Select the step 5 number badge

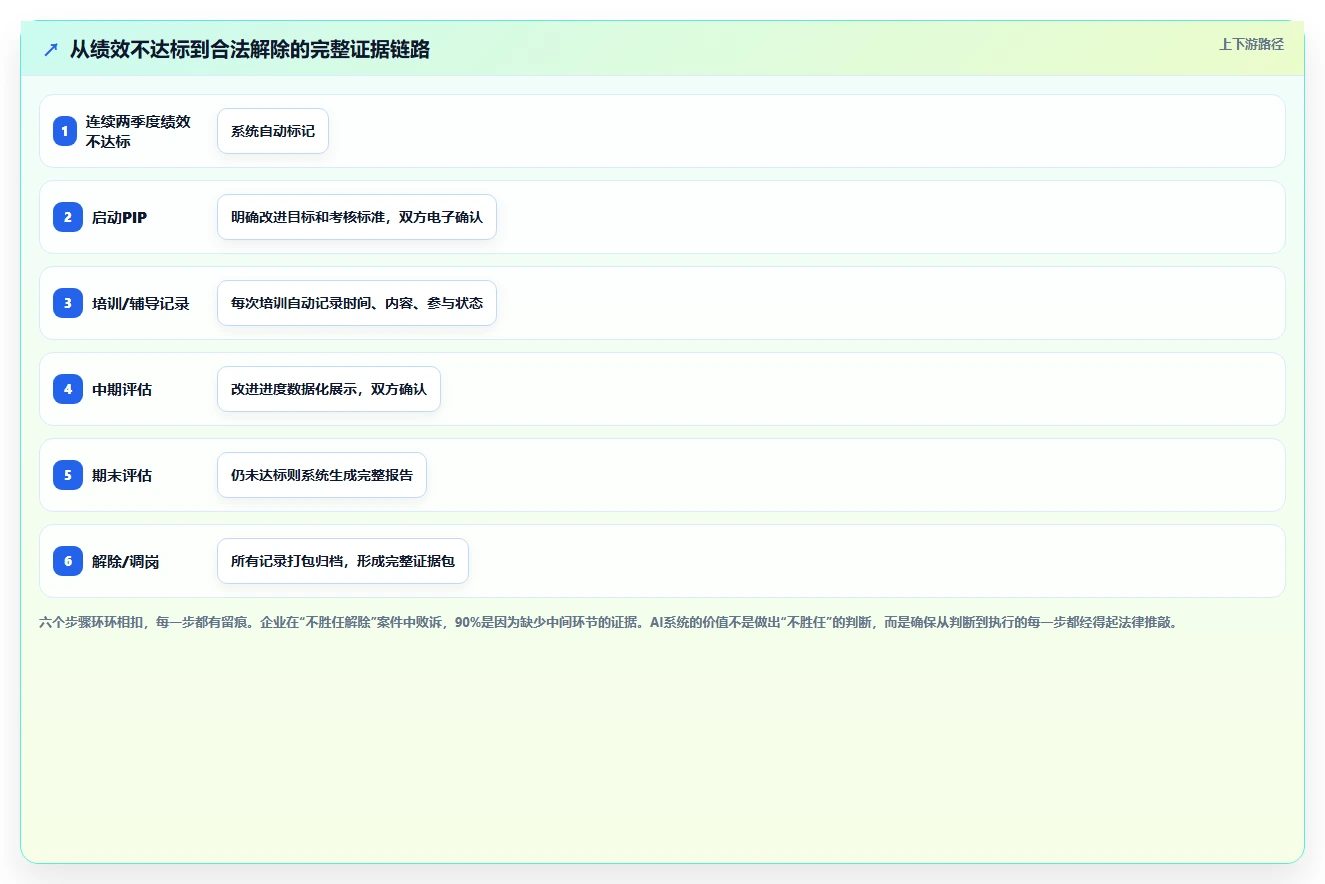(68, 475)
